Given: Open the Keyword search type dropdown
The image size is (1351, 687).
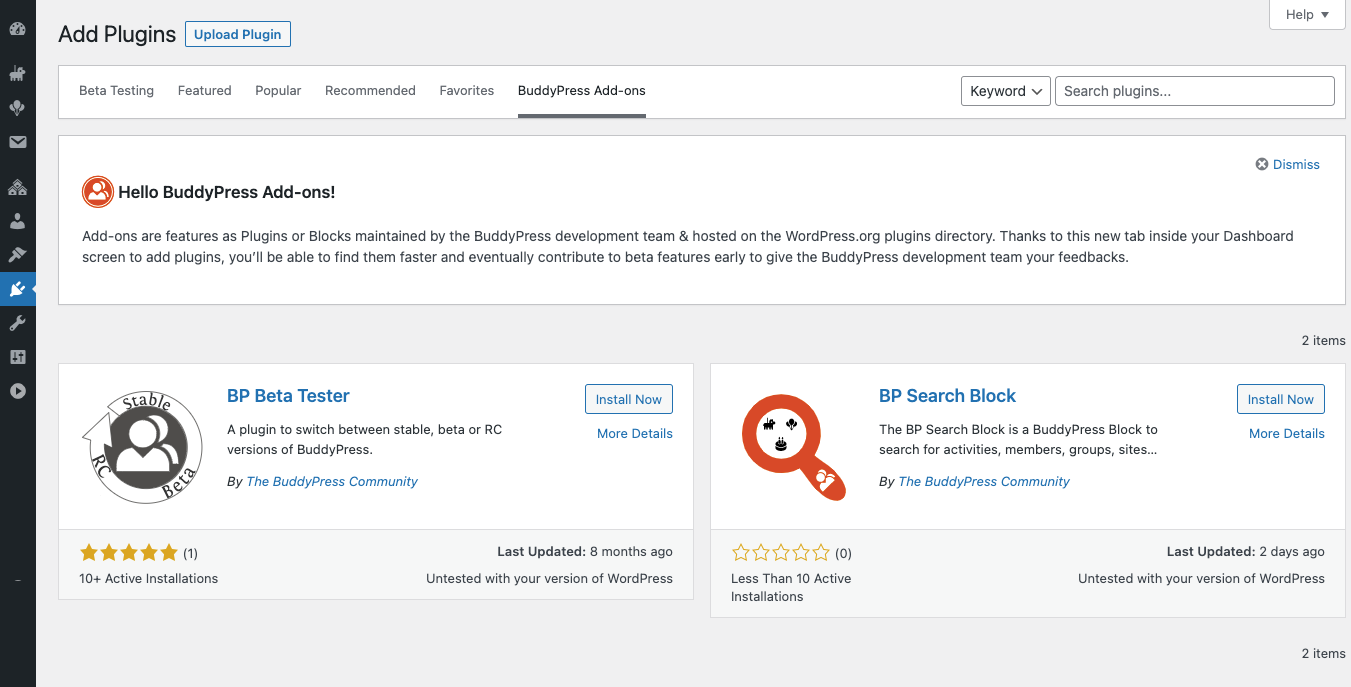Looking at the screenshot, I should (x=1005, y=91).
